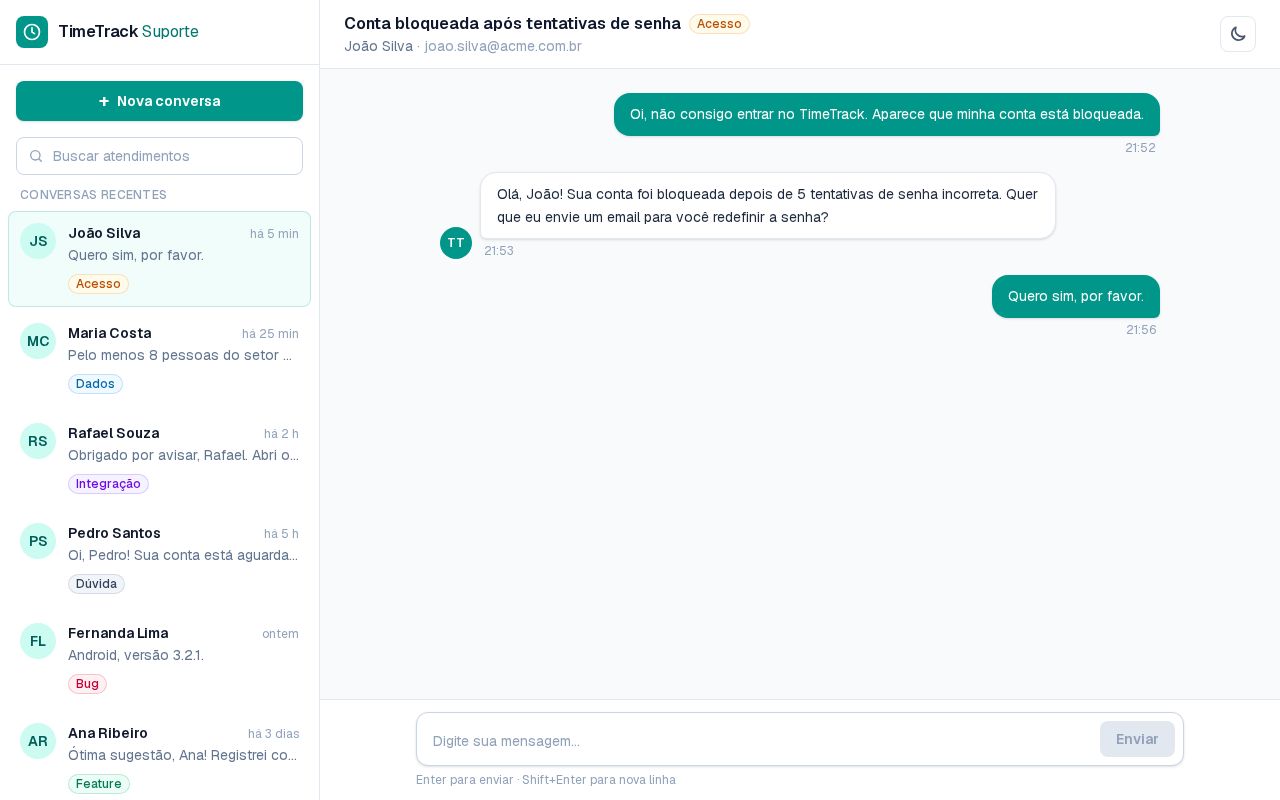1280x800 pixels.
Task: Click the Enviar send button
Action: click(x=1137, y=739)
